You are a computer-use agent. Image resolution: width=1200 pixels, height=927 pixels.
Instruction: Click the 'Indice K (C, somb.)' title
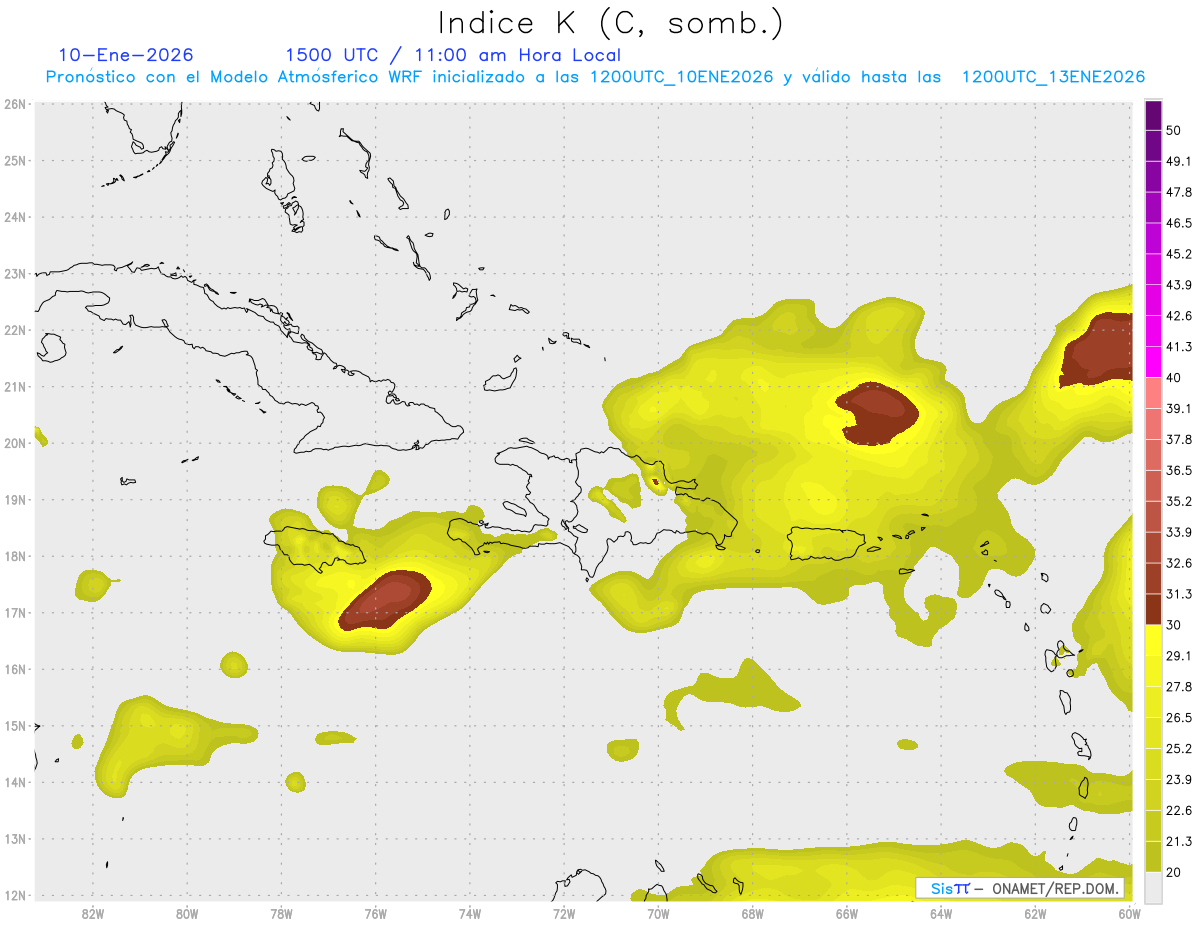click(x=611, y=23)
